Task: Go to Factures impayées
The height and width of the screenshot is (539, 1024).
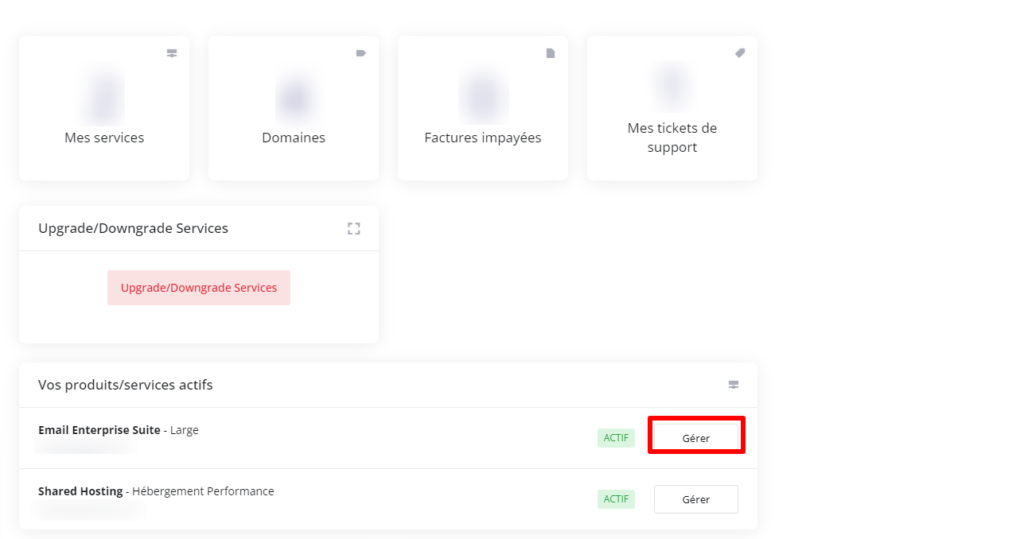Action: [x=482, y=138]
